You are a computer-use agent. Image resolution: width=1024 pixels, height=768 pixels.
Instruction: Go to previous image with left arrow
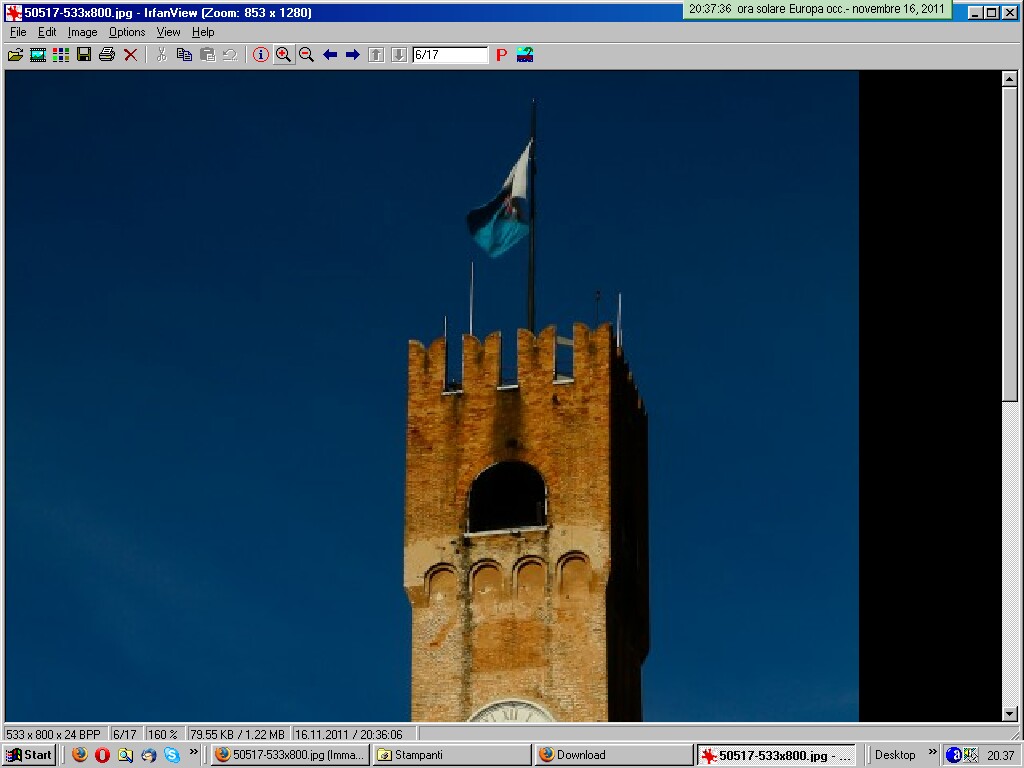330,55
